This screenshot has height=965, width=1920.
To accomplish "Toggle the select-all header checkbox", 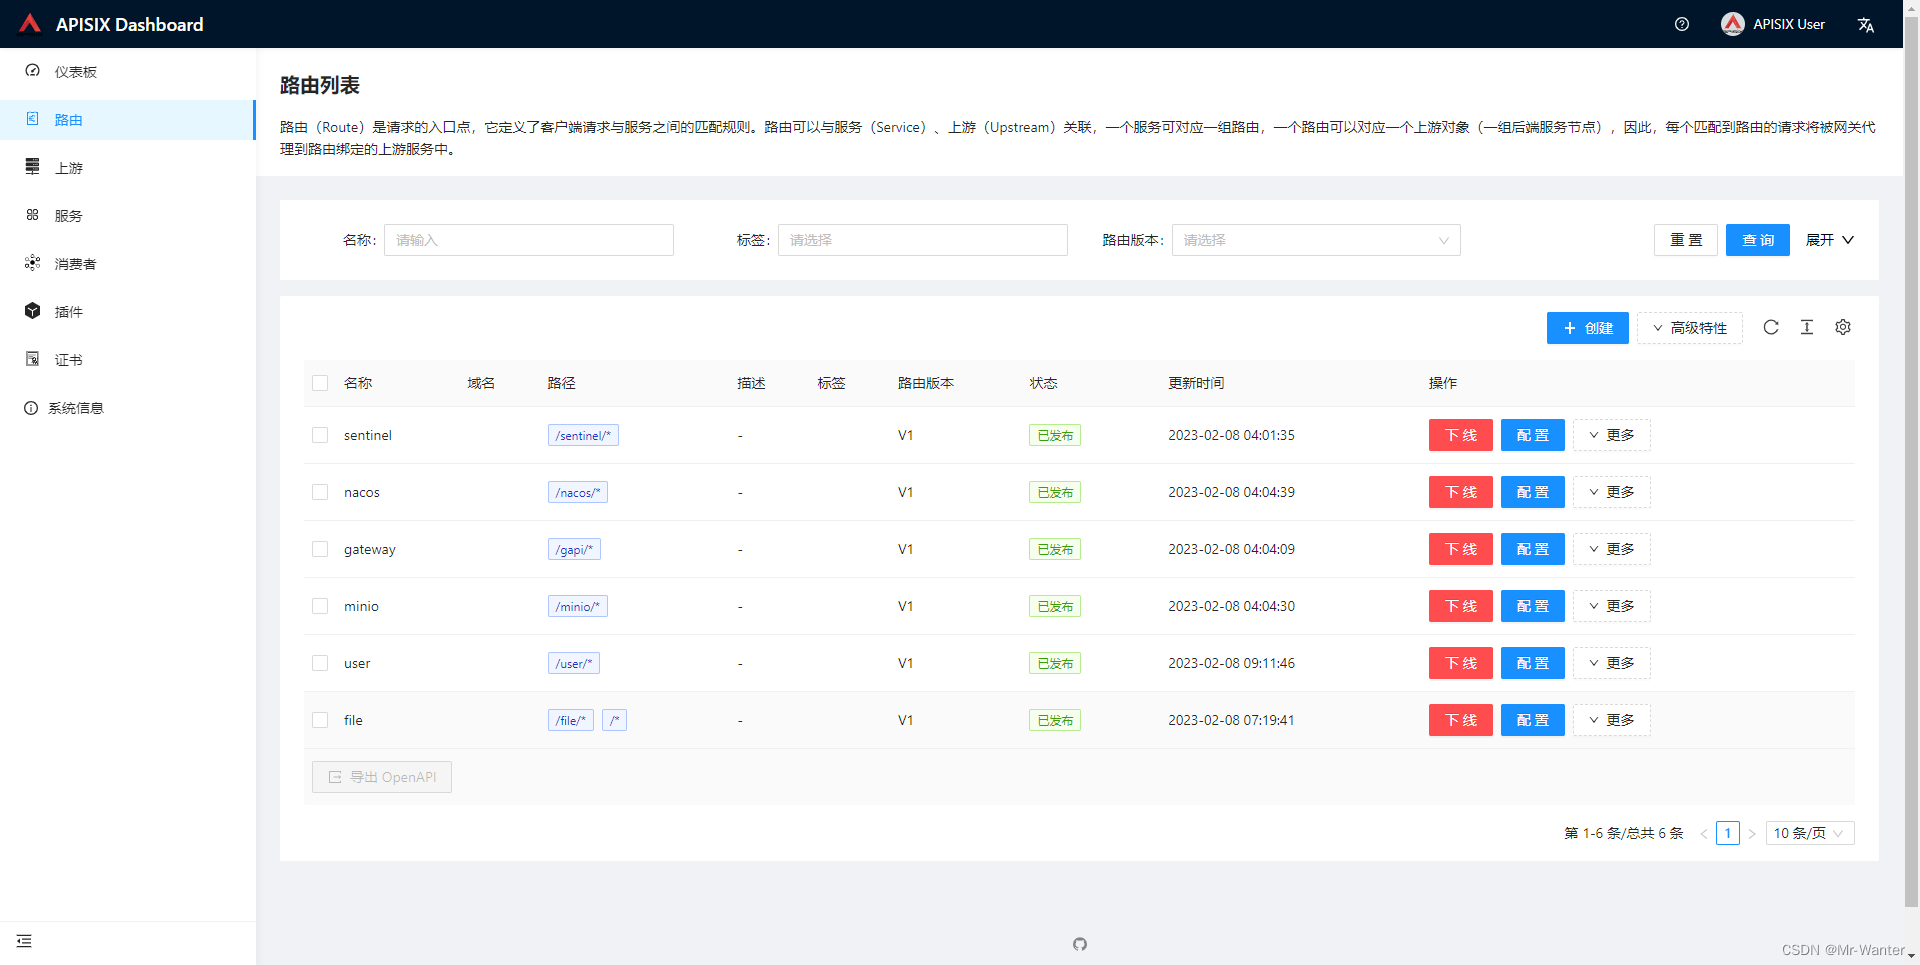I will 320,383.
